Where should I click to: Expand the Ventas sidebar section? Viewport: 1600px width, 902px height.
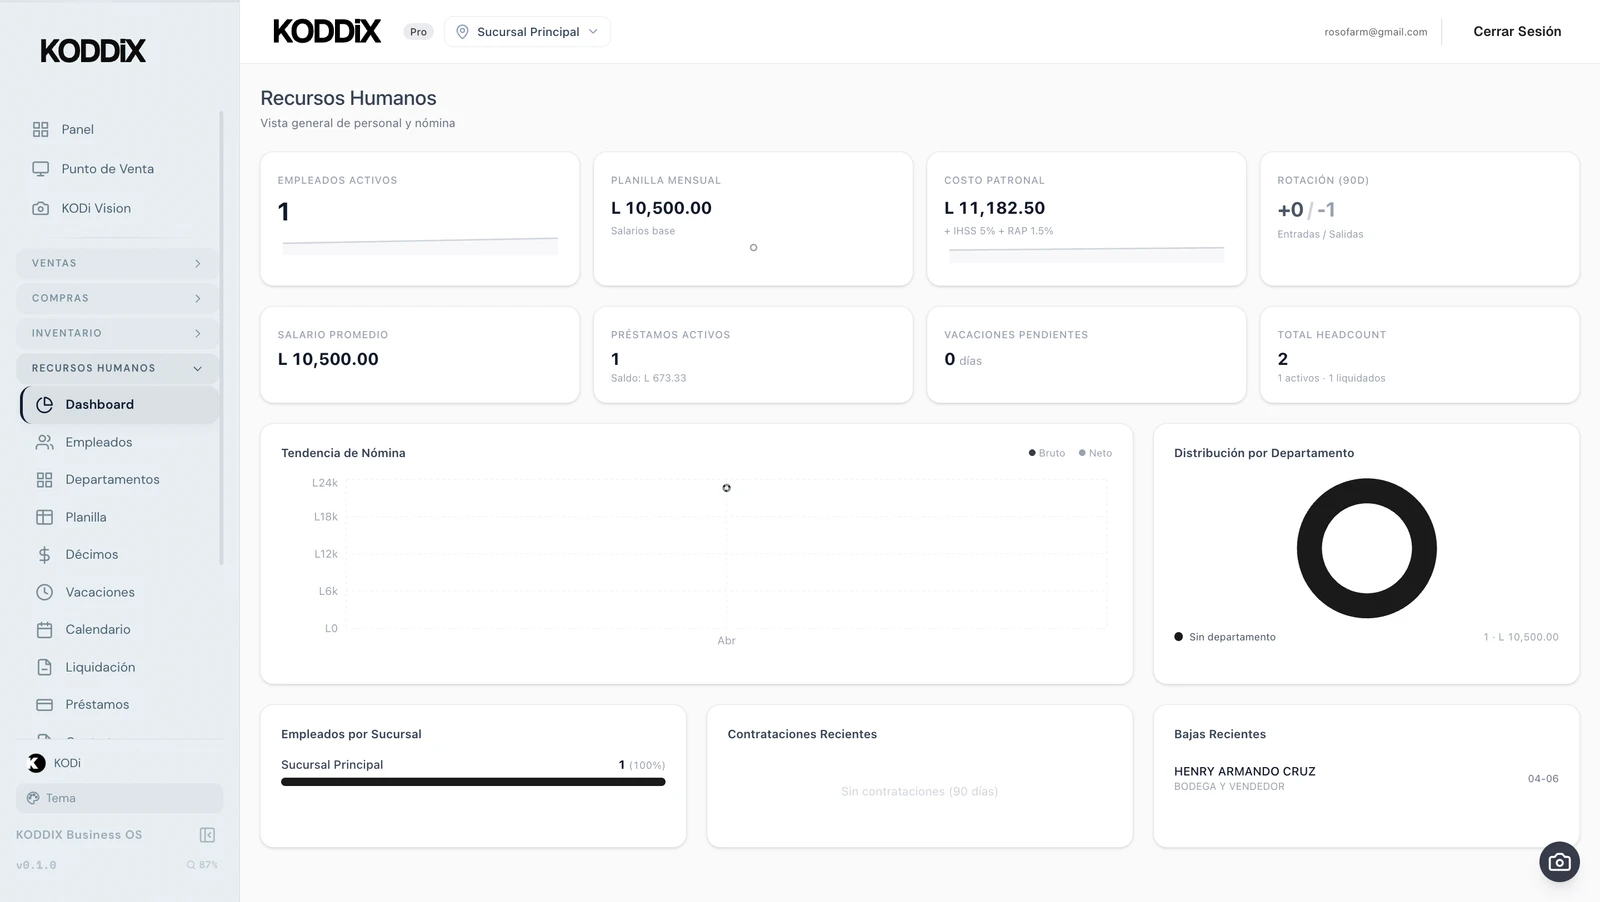[117, 263]
